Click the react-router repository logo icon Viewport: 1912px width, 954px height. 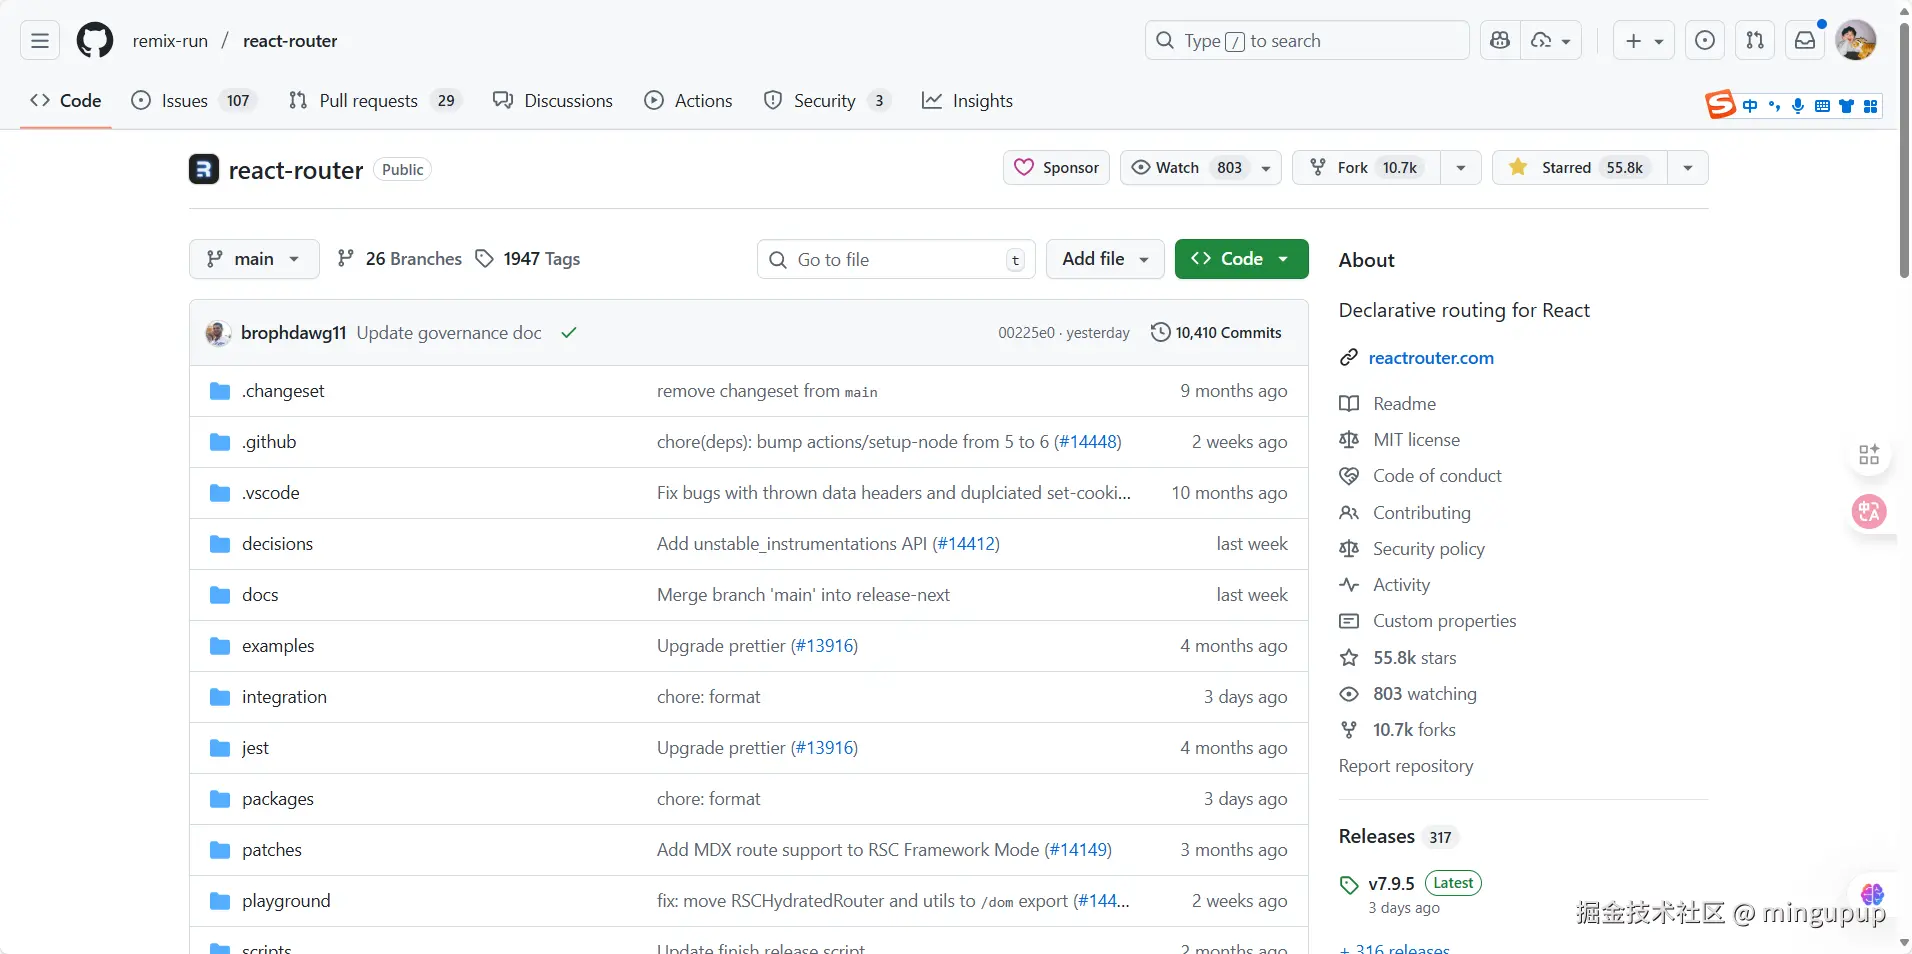click(x=204, y=169)
